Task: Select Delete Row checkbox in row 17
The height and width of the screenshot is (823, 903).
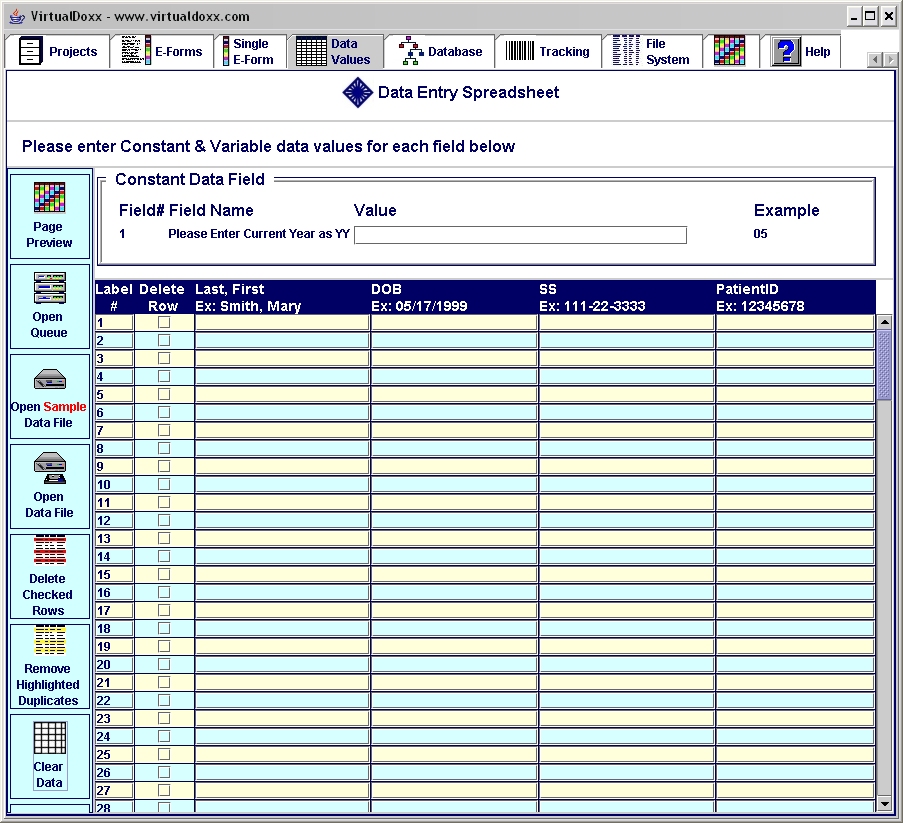Action: [x=164, y=610]
